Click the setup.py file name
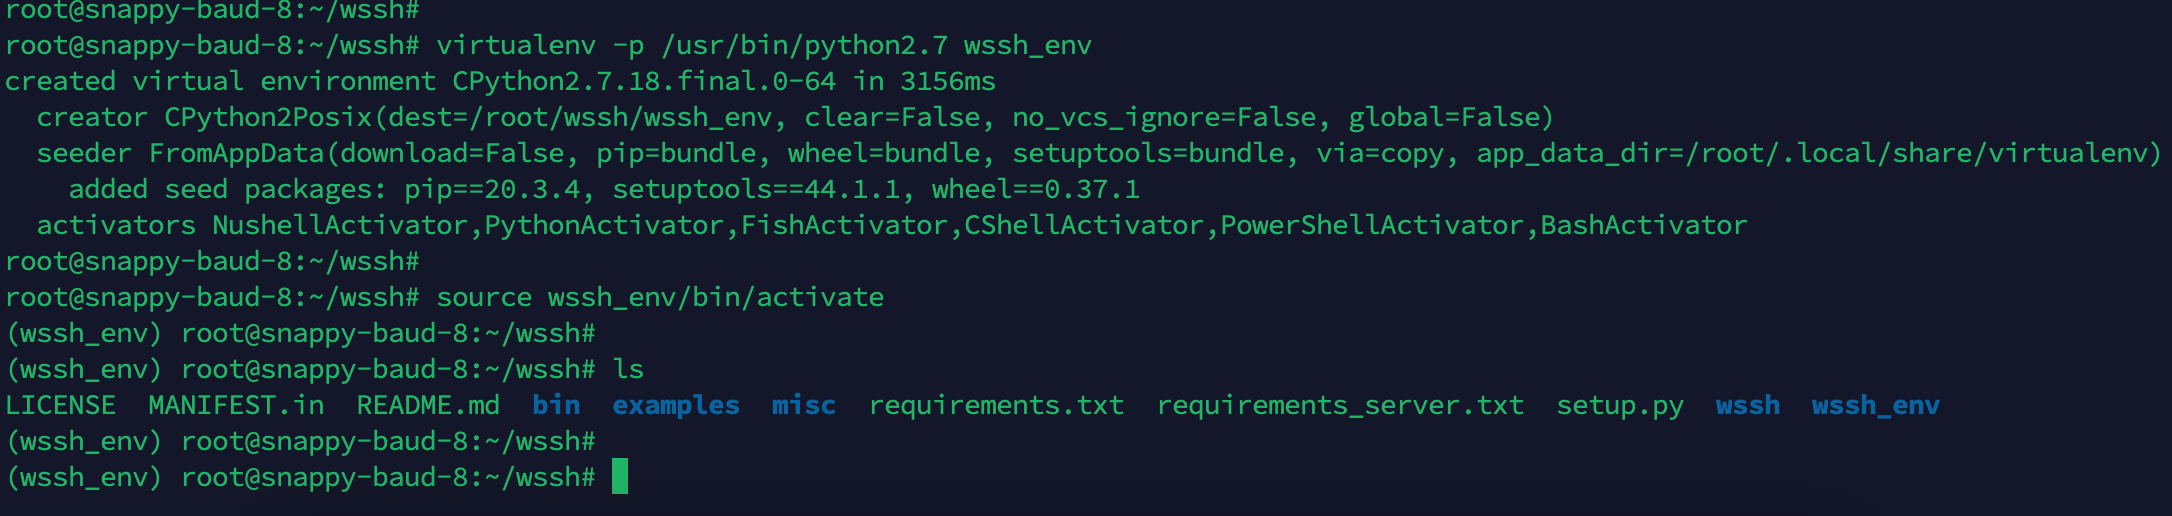2172x516 pixels. 1620,405
